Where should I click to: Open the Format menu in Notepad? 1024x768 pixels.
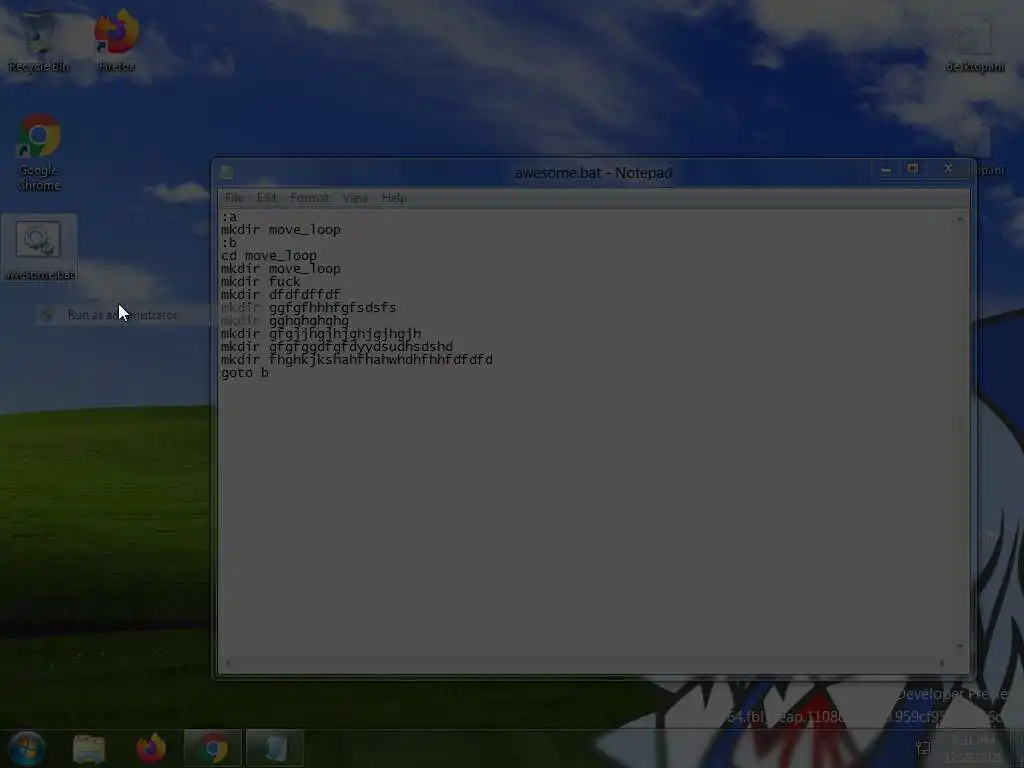[310, 197]
